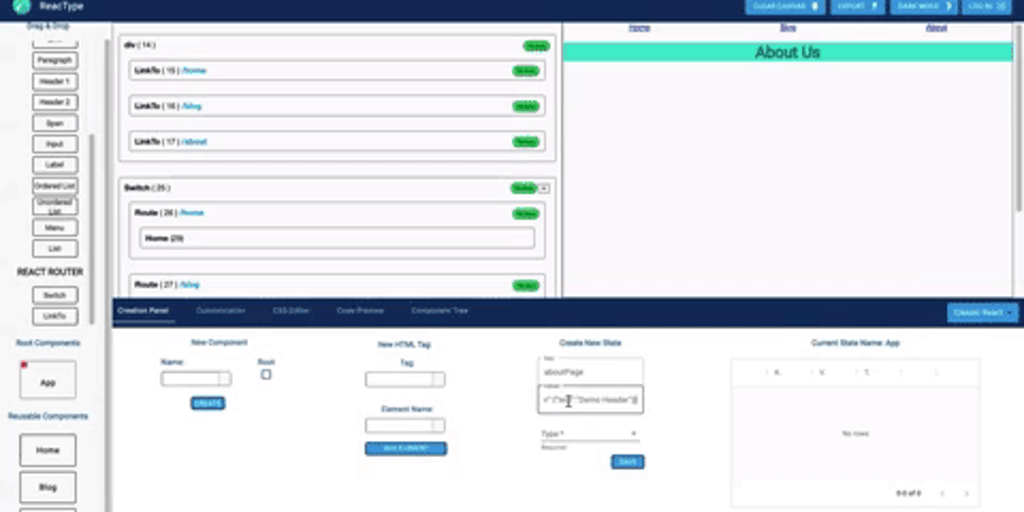1024x512 pixels.
Task: Click the ReactType logo icon
Action: click(x=22, y=7)
